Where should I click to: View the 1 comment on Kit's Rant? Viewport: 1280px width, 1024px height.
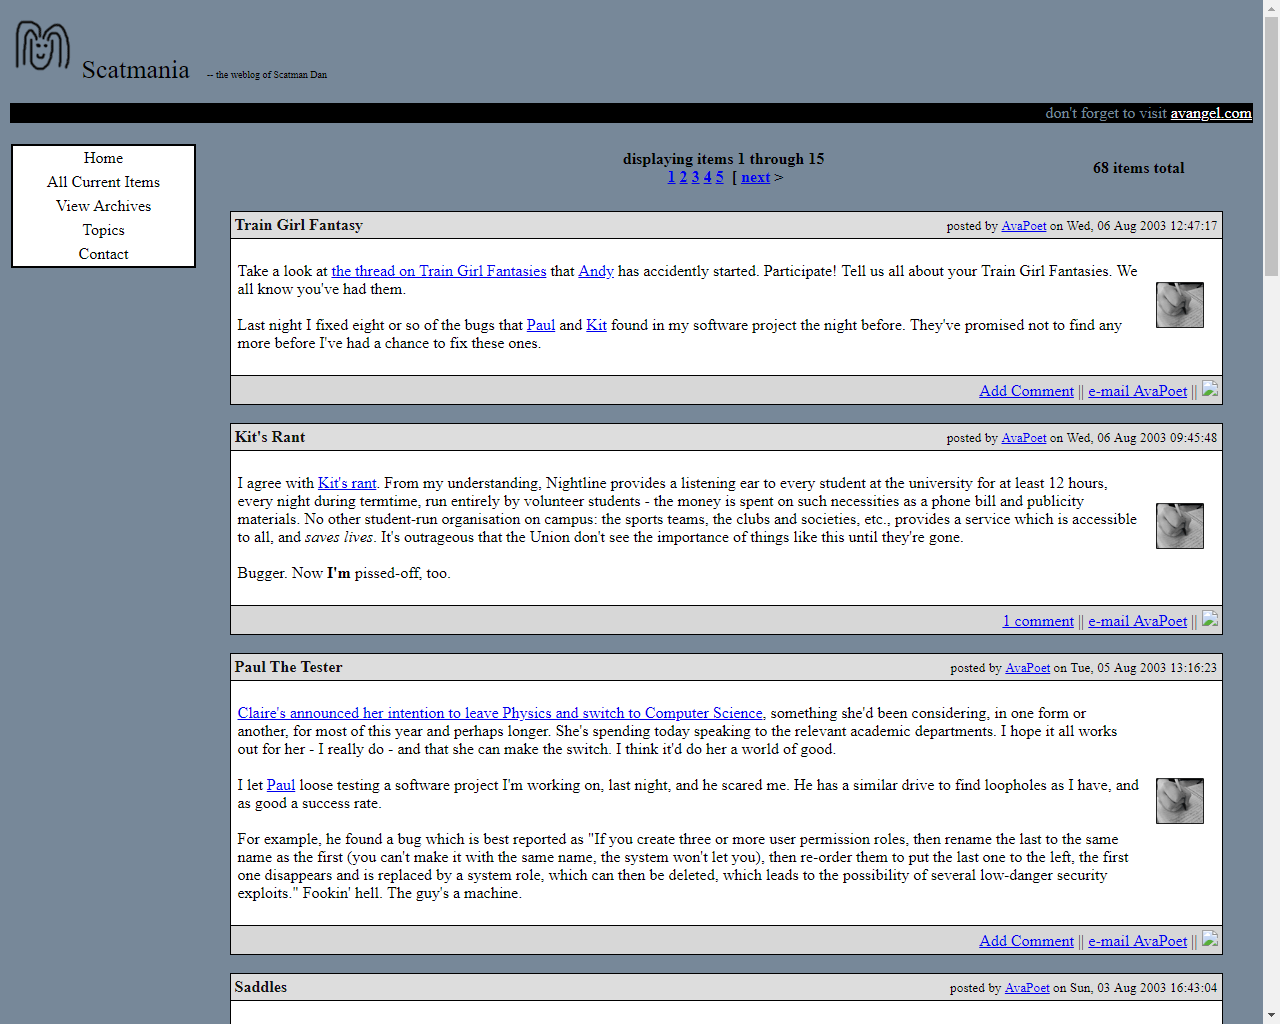(1038, 621)
